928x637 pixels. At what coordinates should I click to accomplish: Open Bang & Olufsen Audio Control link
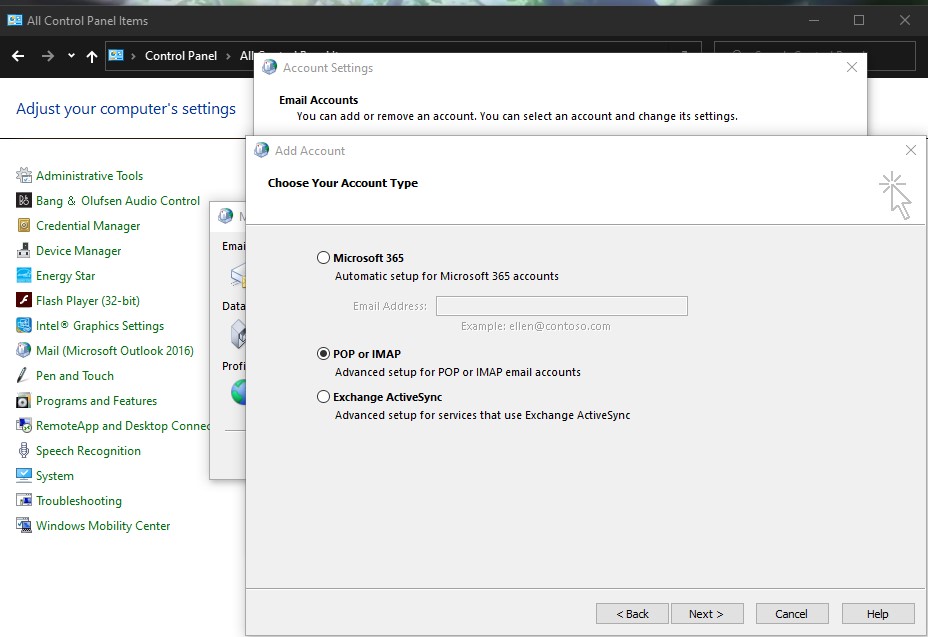click(x=118, y=201)
